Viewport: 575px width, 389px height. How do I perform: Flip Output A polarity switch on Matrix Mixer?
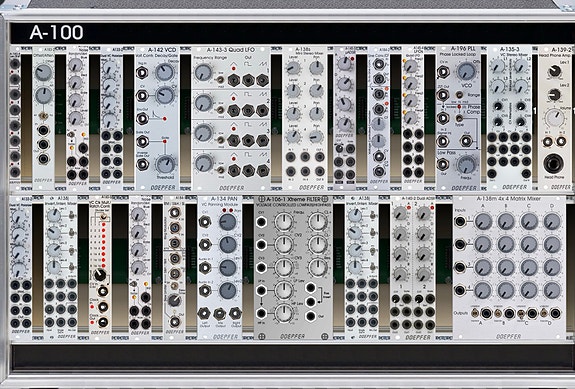(x=475, y=313)
